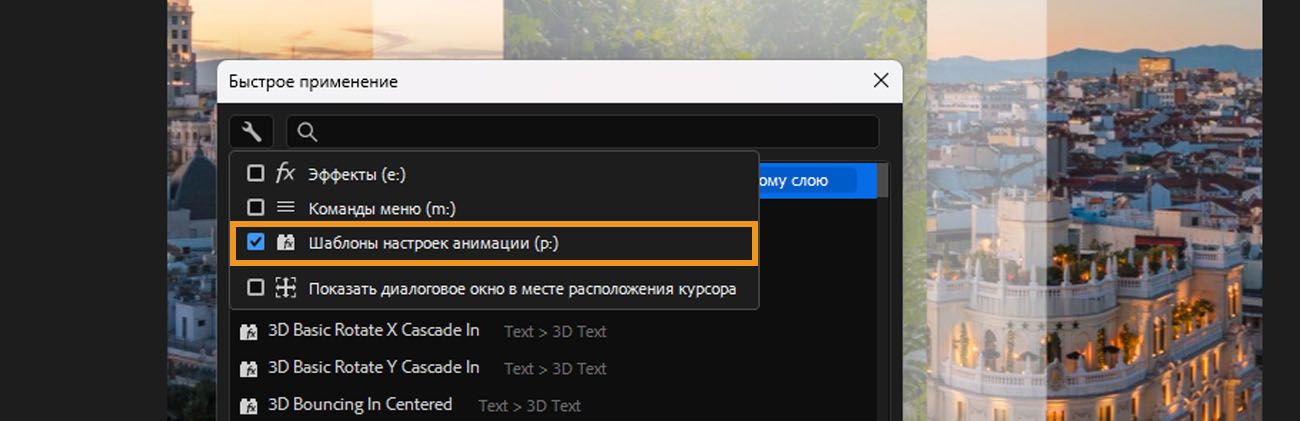Enable the Команды меню (m:) checkbox

(256, 207)
